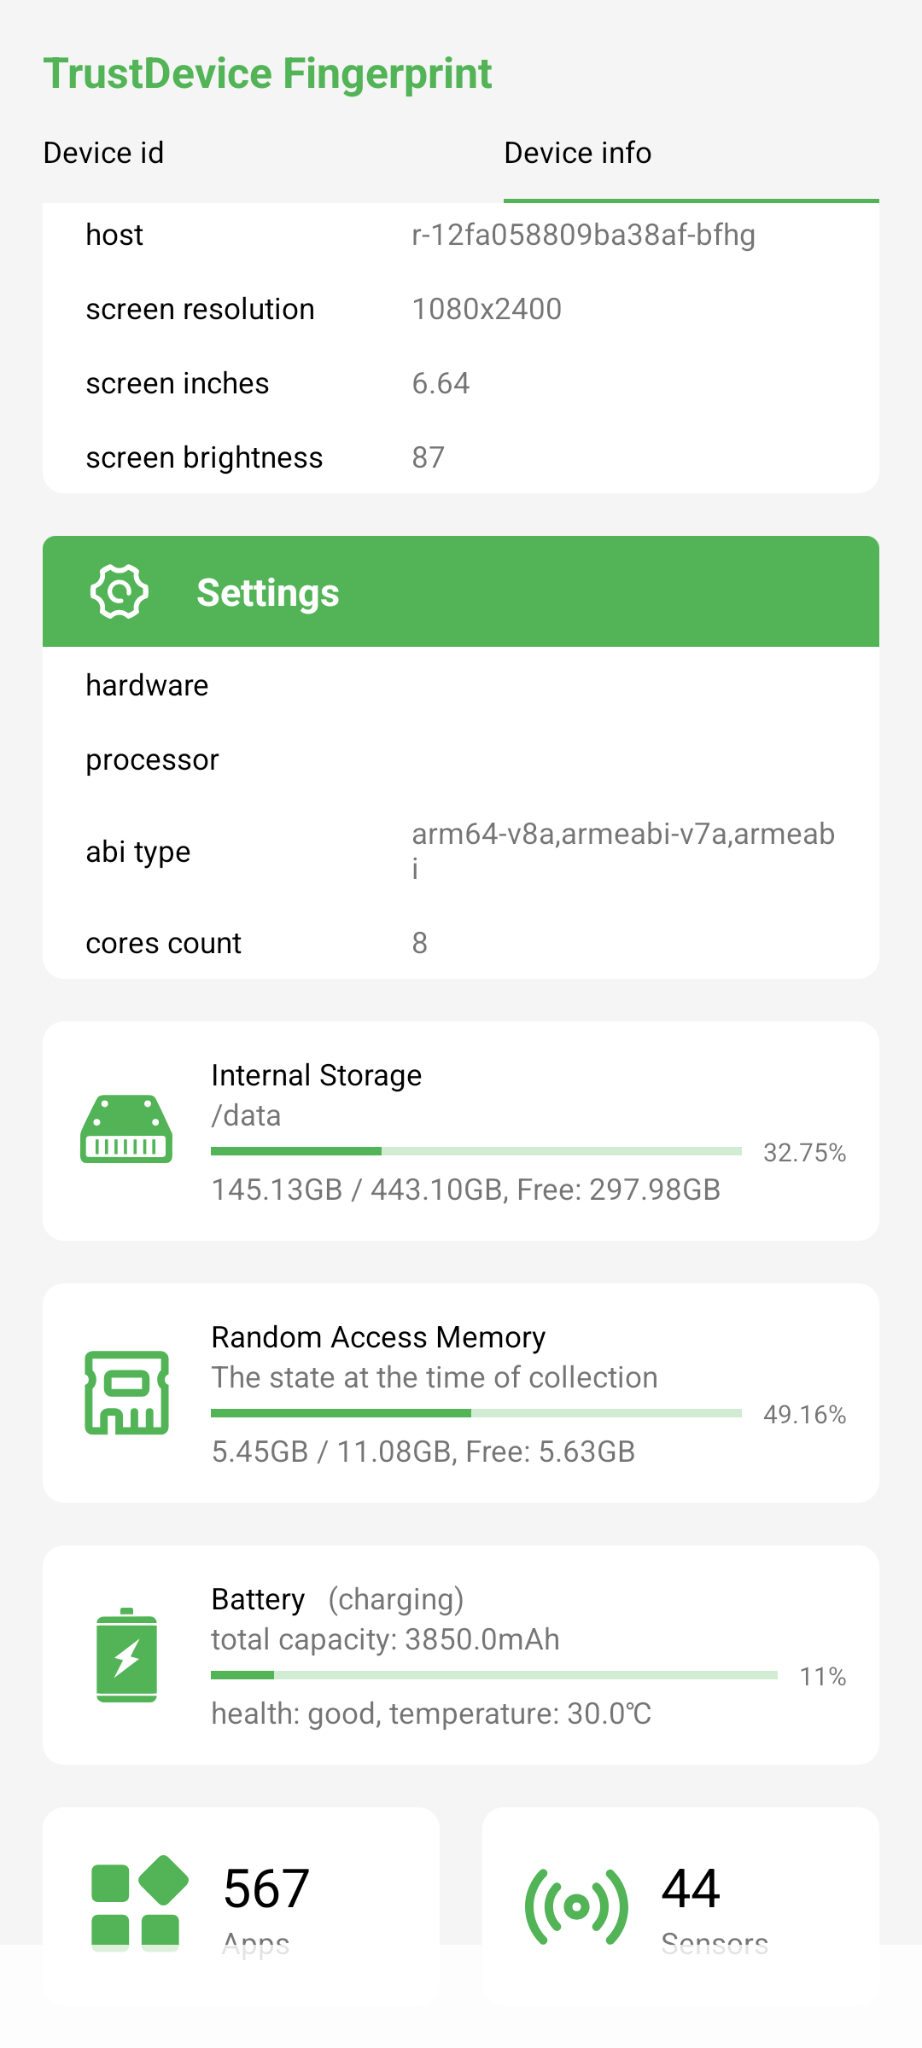The height and width of the screenshot is (2048, 922).
Task: Select the Device info tab
Action: [x=578, y=153]
